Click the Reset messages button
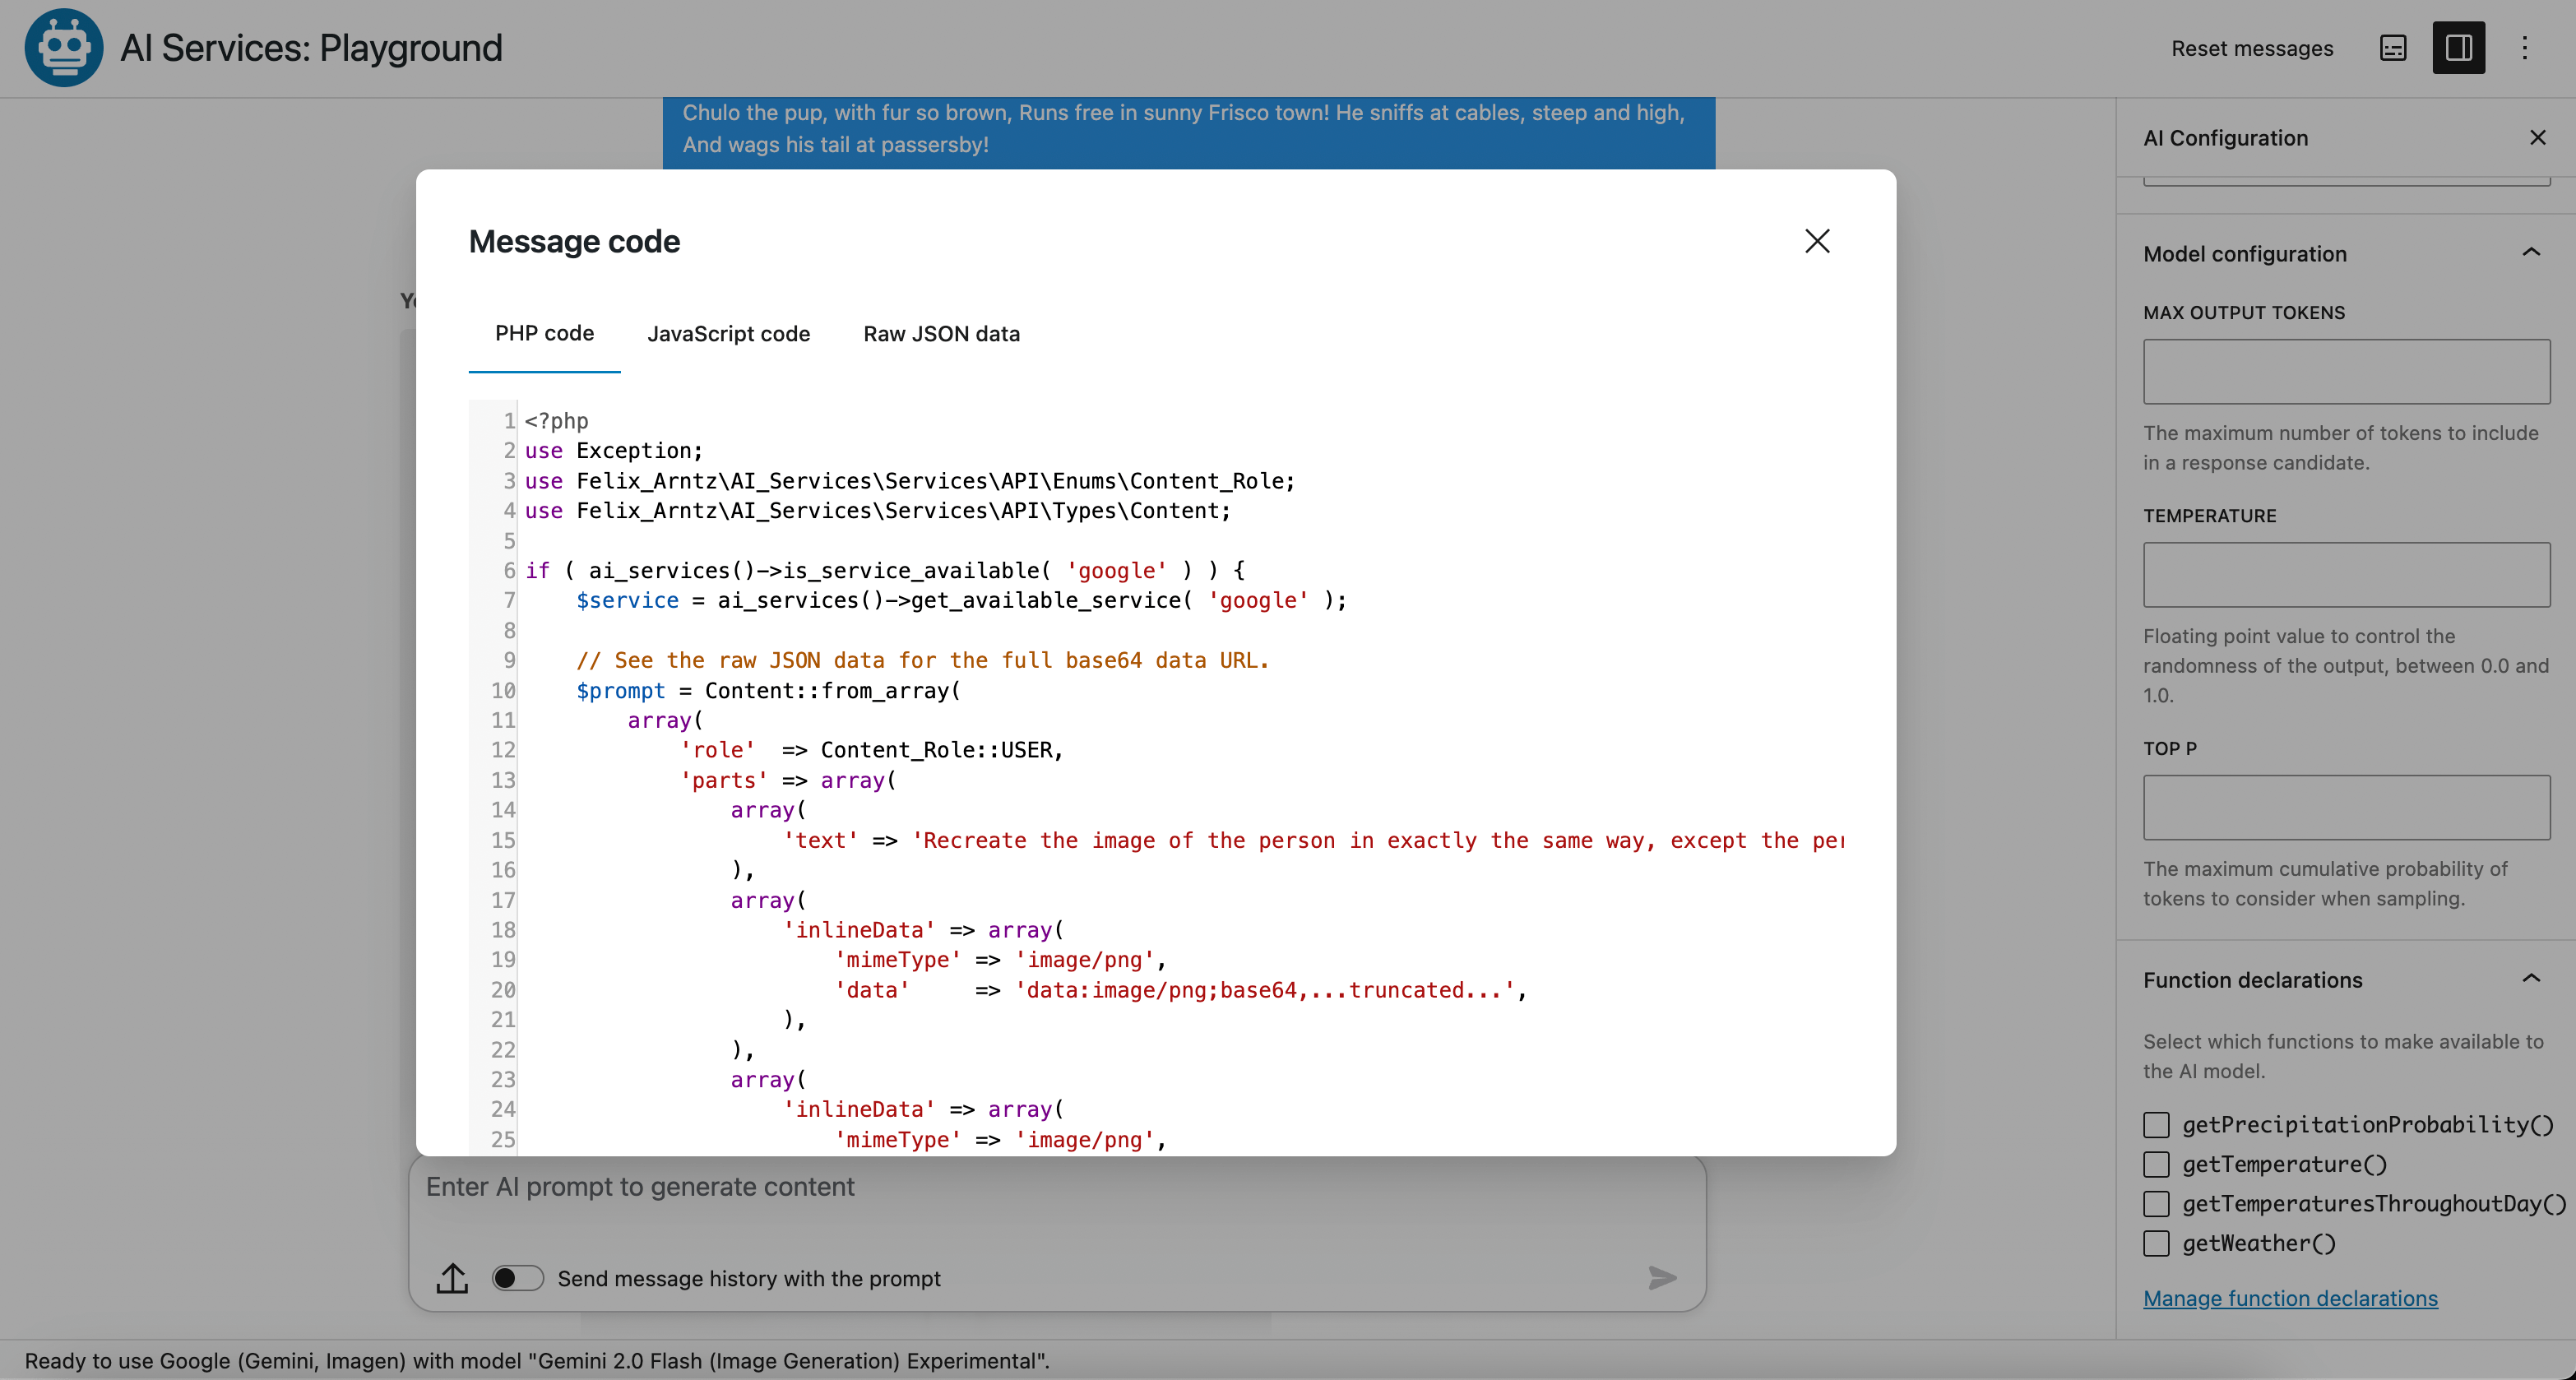 click(x=2252, y=48)
